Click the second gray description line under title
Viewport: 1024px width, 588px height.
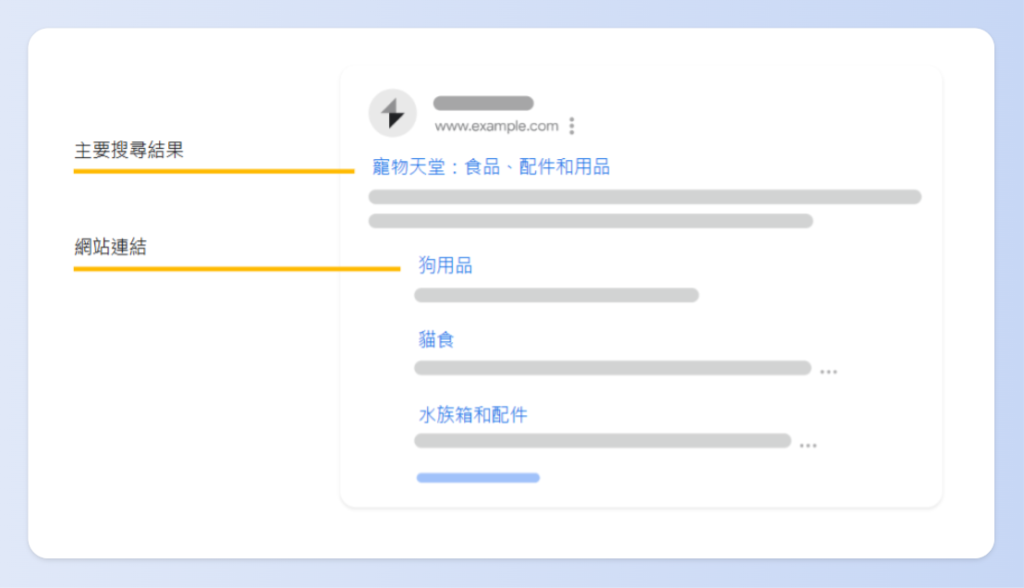point(590,221)
